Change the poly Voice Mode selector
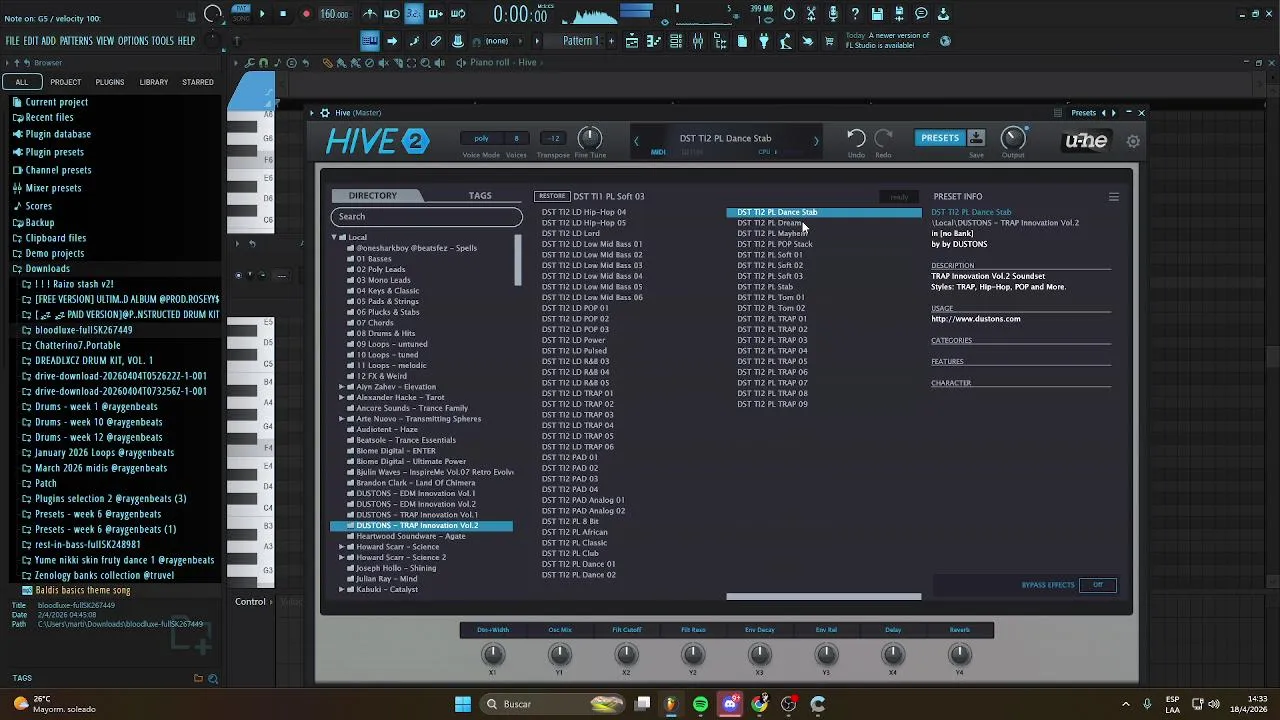The width and height of the screenshot is (1280, 720). click(482, 138)
